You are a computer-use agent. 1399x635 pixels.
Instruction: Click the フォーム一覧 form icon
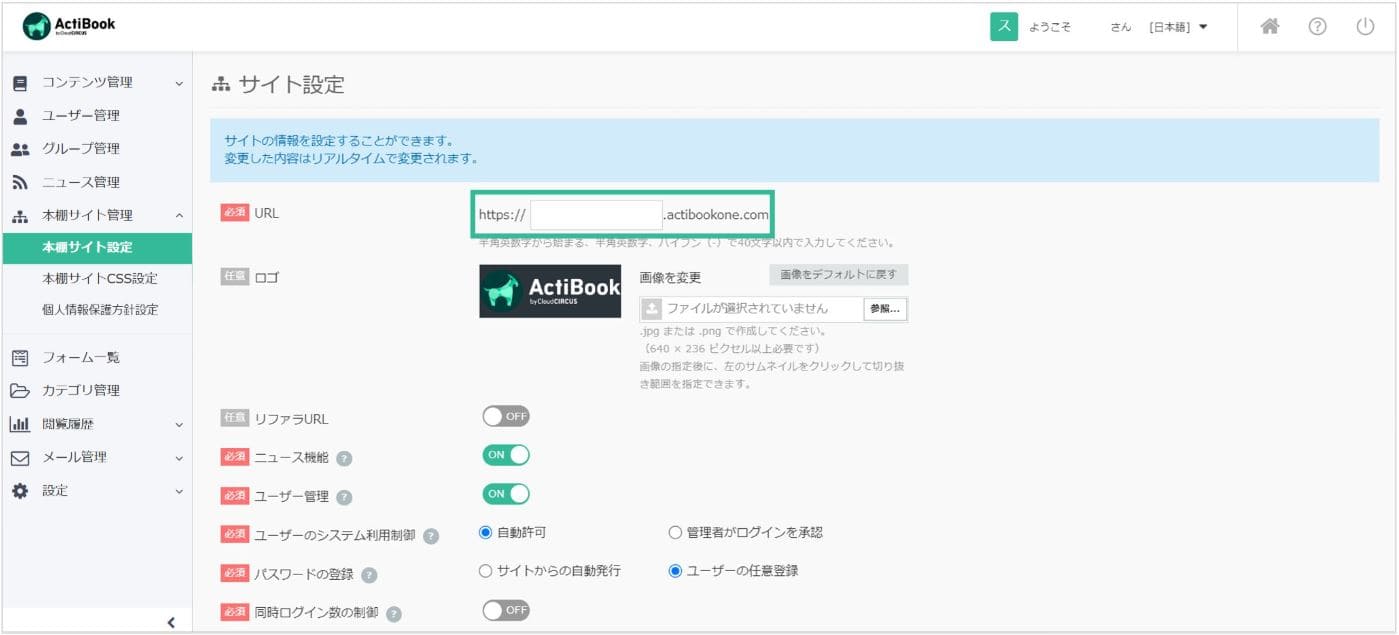20,357
